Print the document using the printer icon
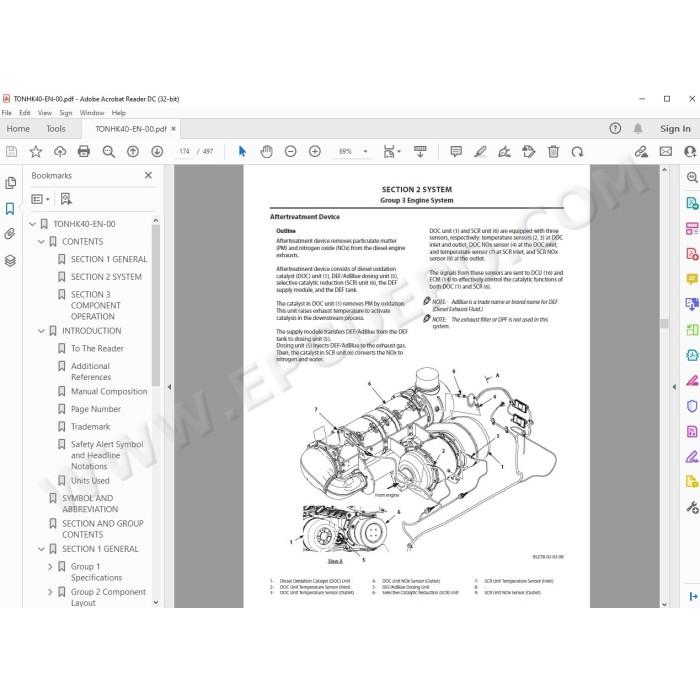This screenshot has width=700, height=700. [84, 152]
